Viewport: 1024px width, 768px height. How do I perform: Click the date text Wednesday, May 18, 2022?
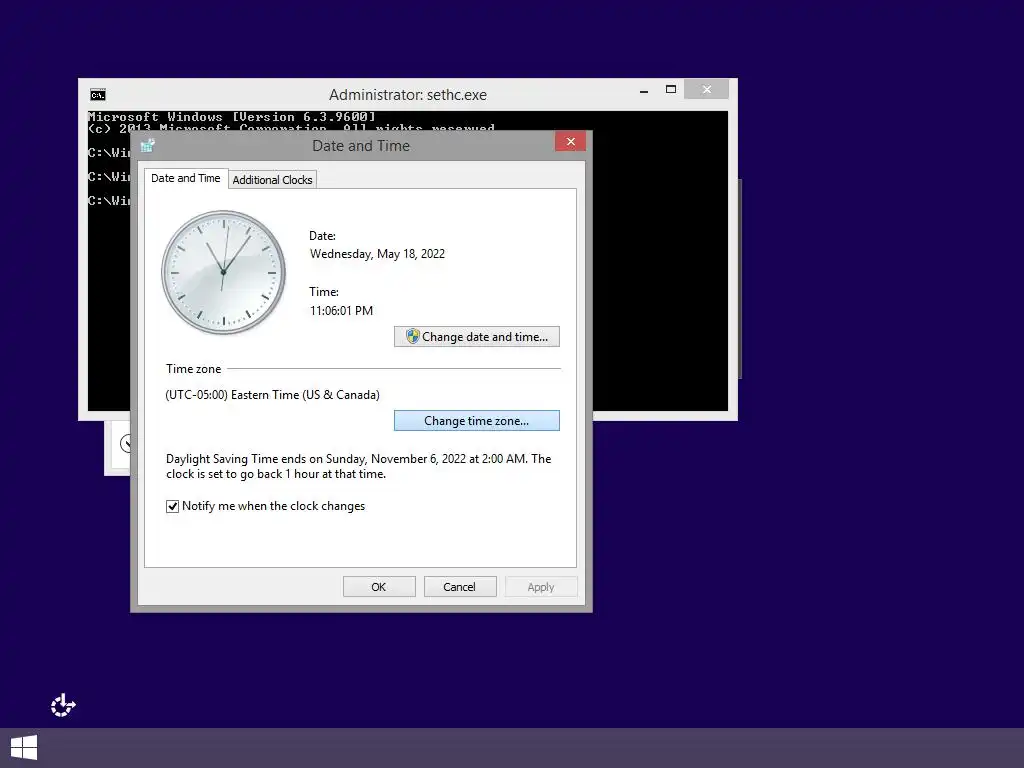pyautogui.click(x=377, y=254)
